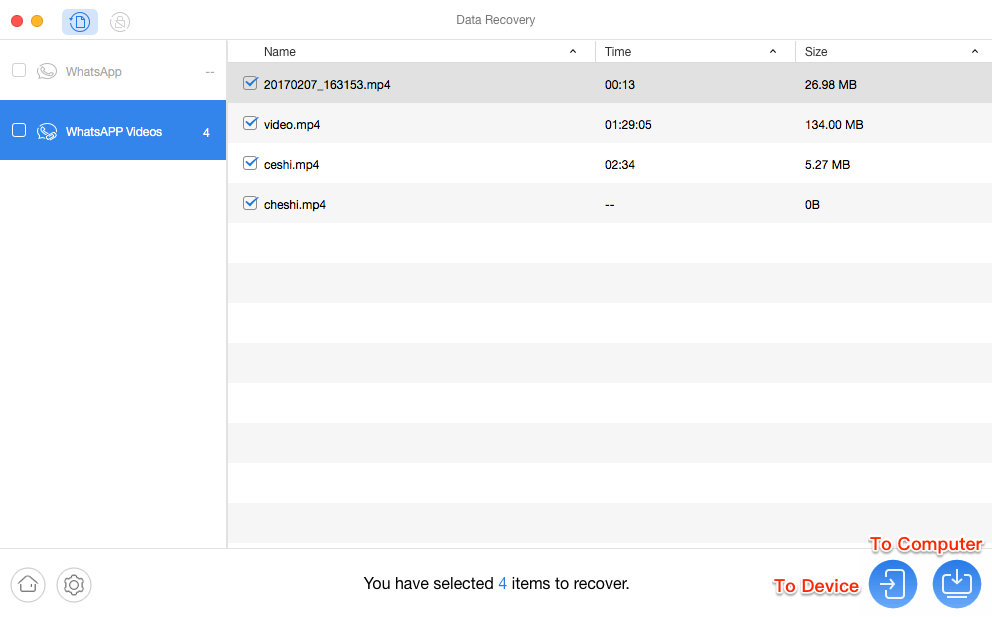The image size is (992, 617).
Task: Sort by Size column arrow
Action: click(x=975, y=51)
